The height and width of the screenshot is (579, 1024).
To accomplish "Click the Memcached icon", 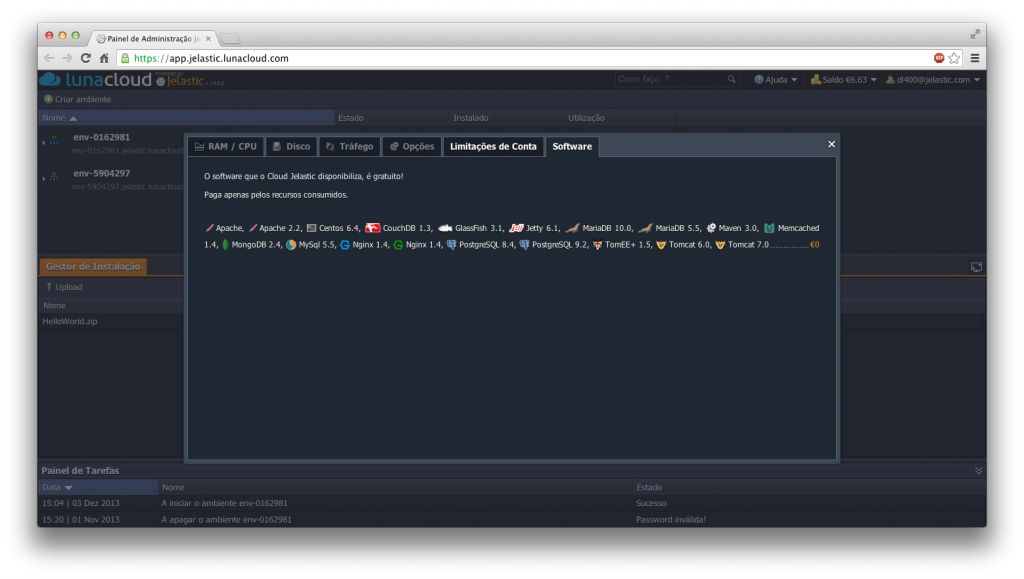I will 769,228.
